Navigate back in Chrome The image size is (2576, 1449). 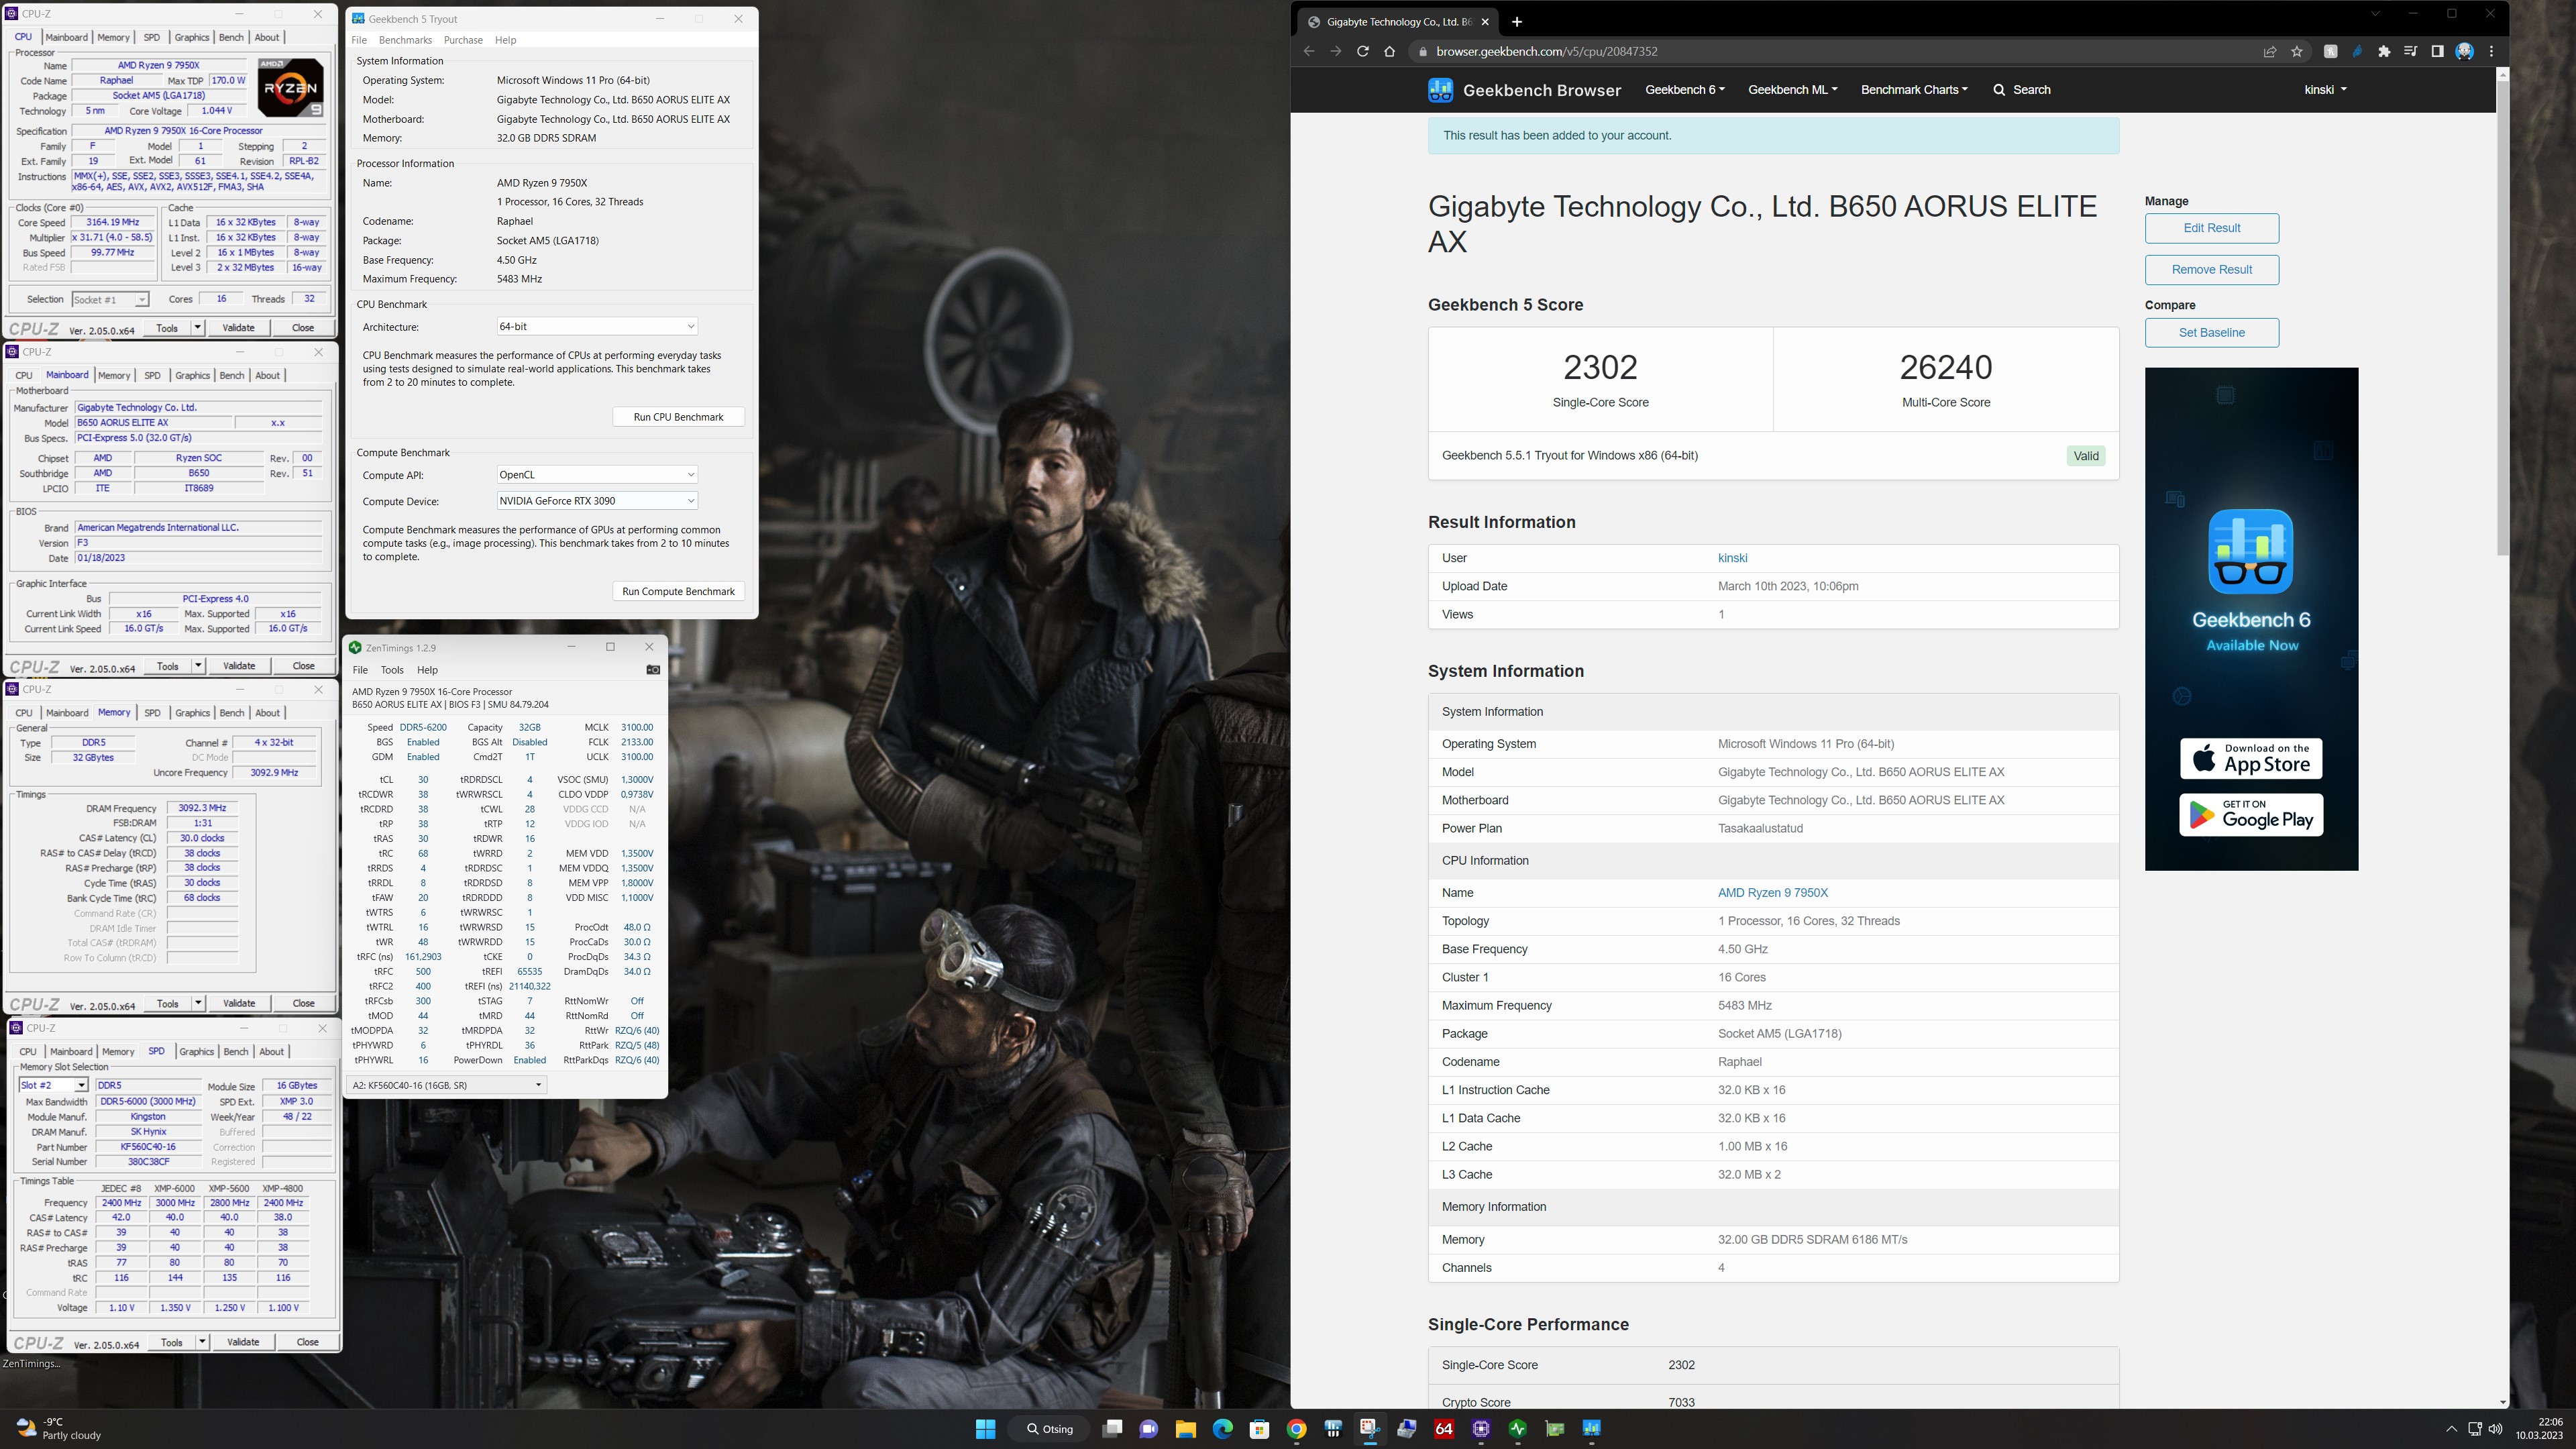coord(1309,52)
